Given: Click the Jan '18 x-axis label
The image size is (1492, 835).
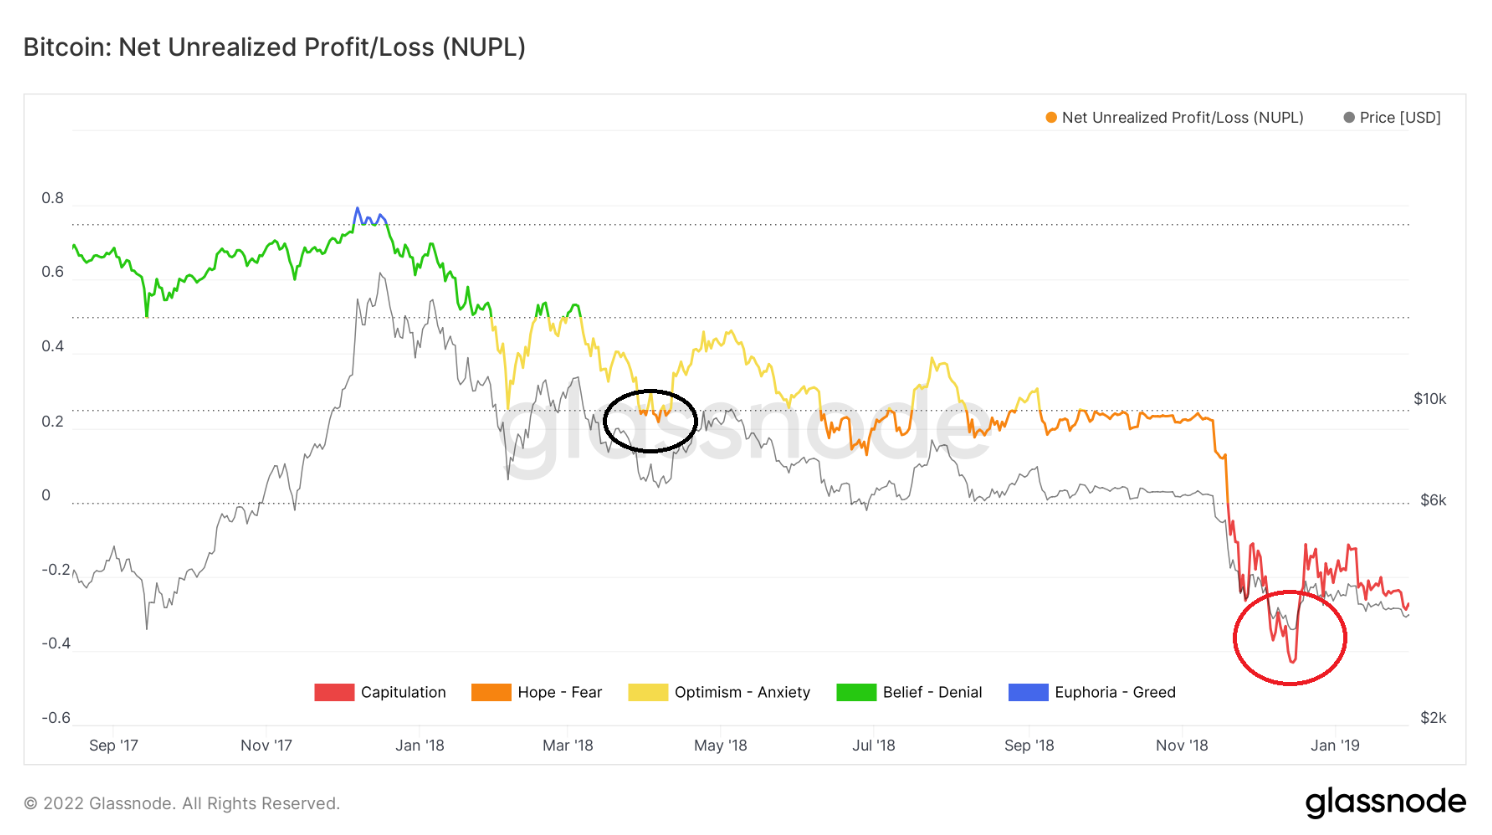Looking at the screenshot, I should pos(420,745).
